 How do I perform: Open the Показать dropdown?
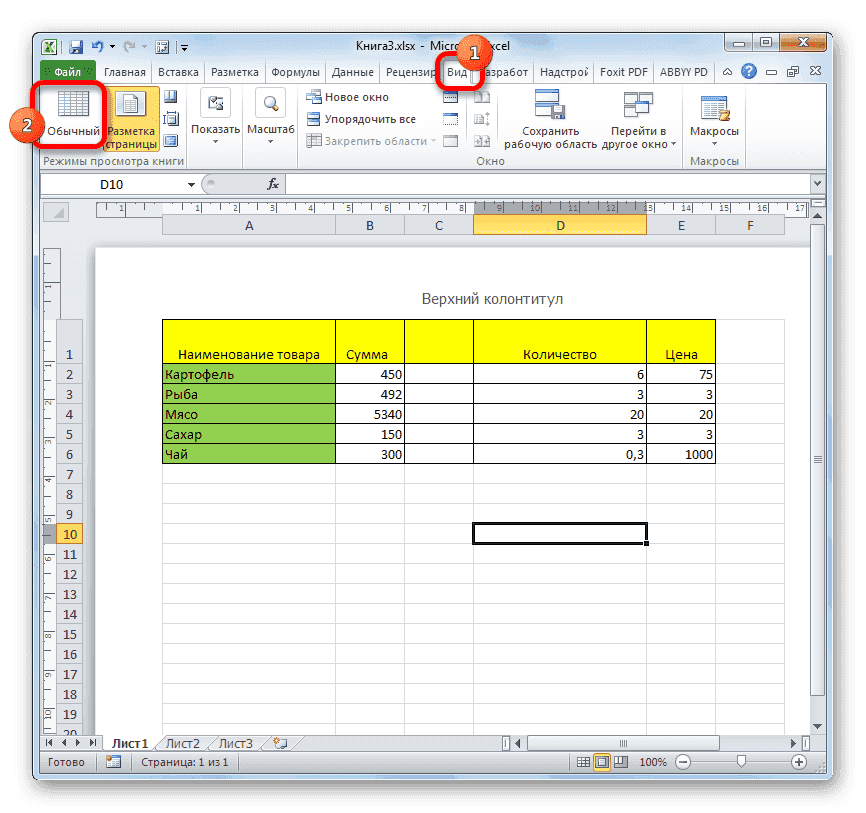tap(214, 130)
